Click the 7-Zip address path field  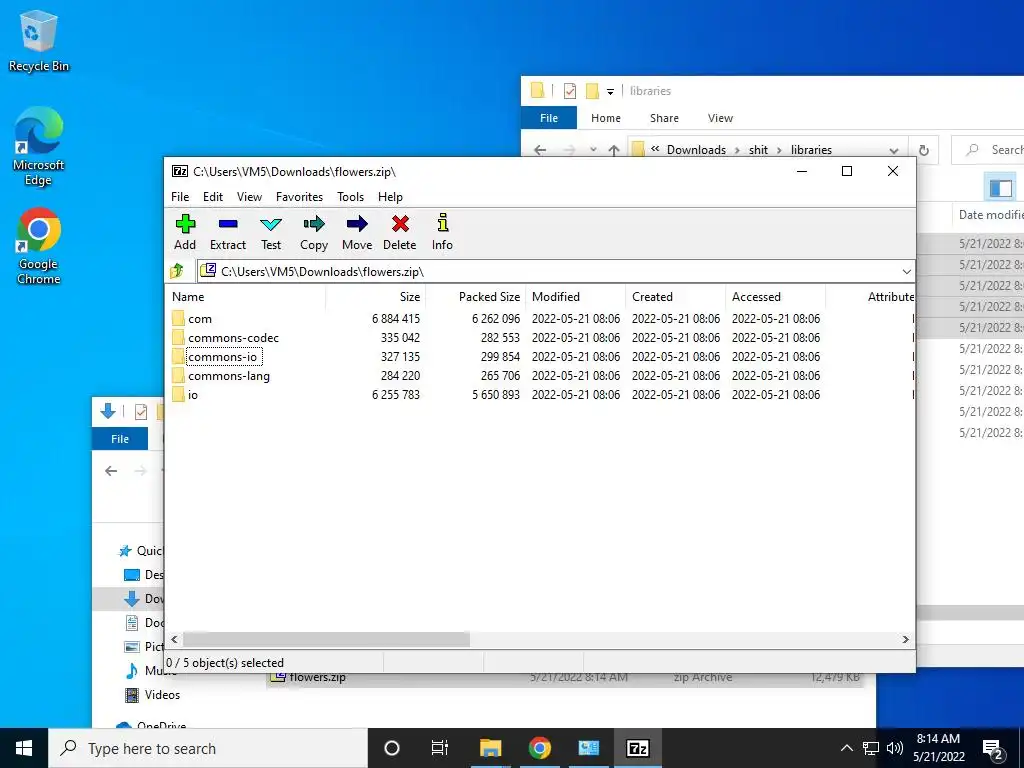pos(555,272)
